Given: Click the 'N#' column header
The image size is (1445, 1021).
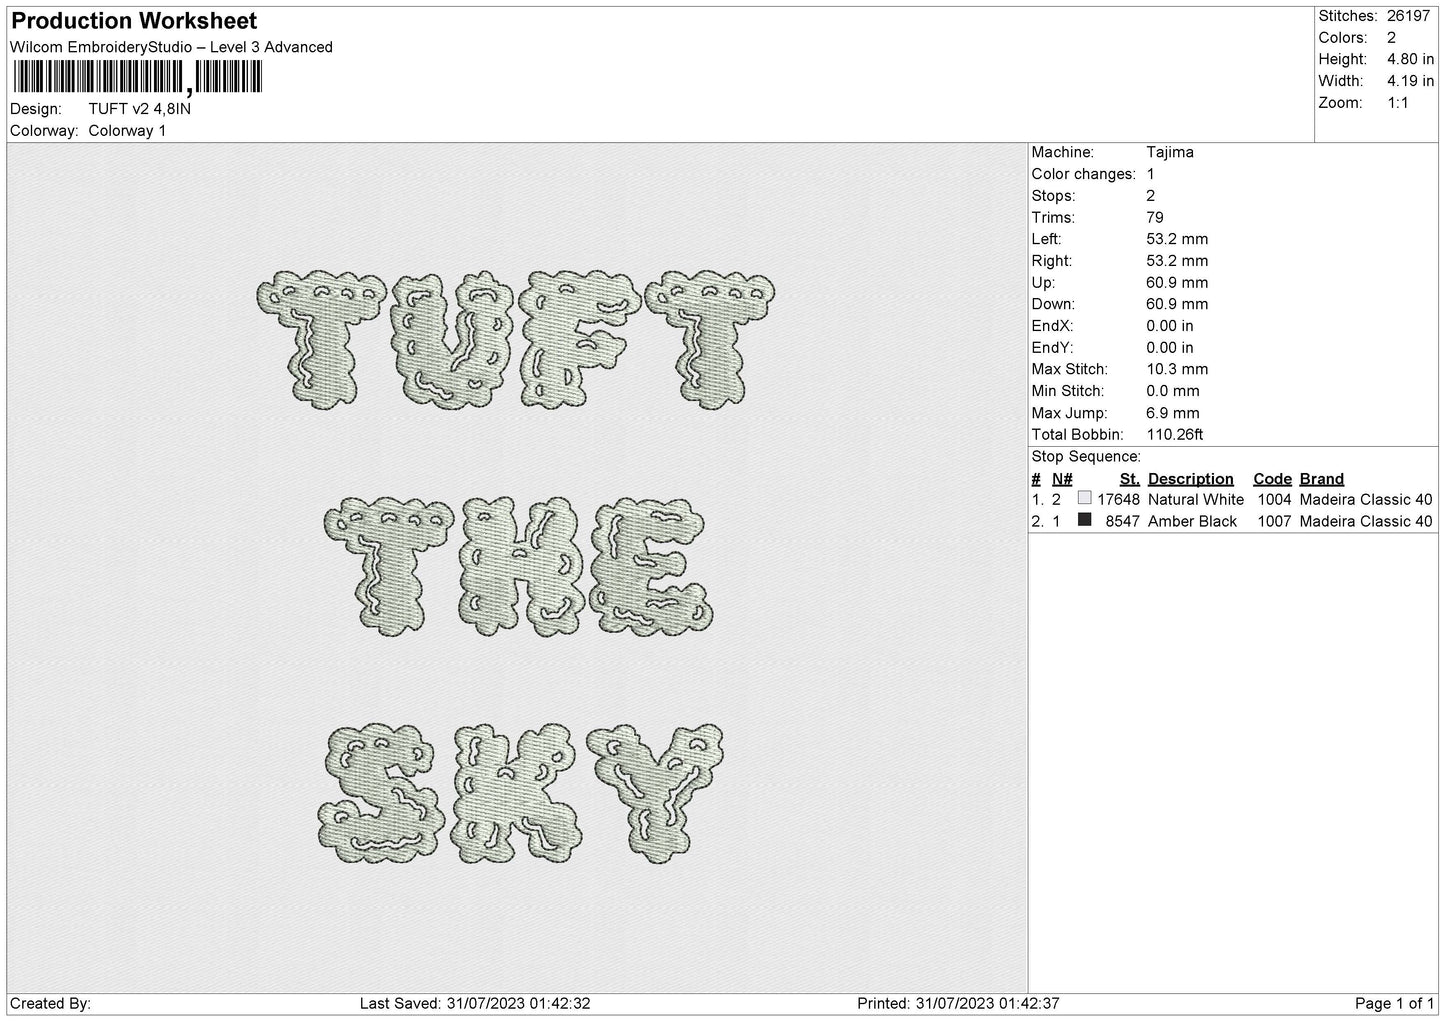Looking at the screenshot, I should pos(1062,479).
